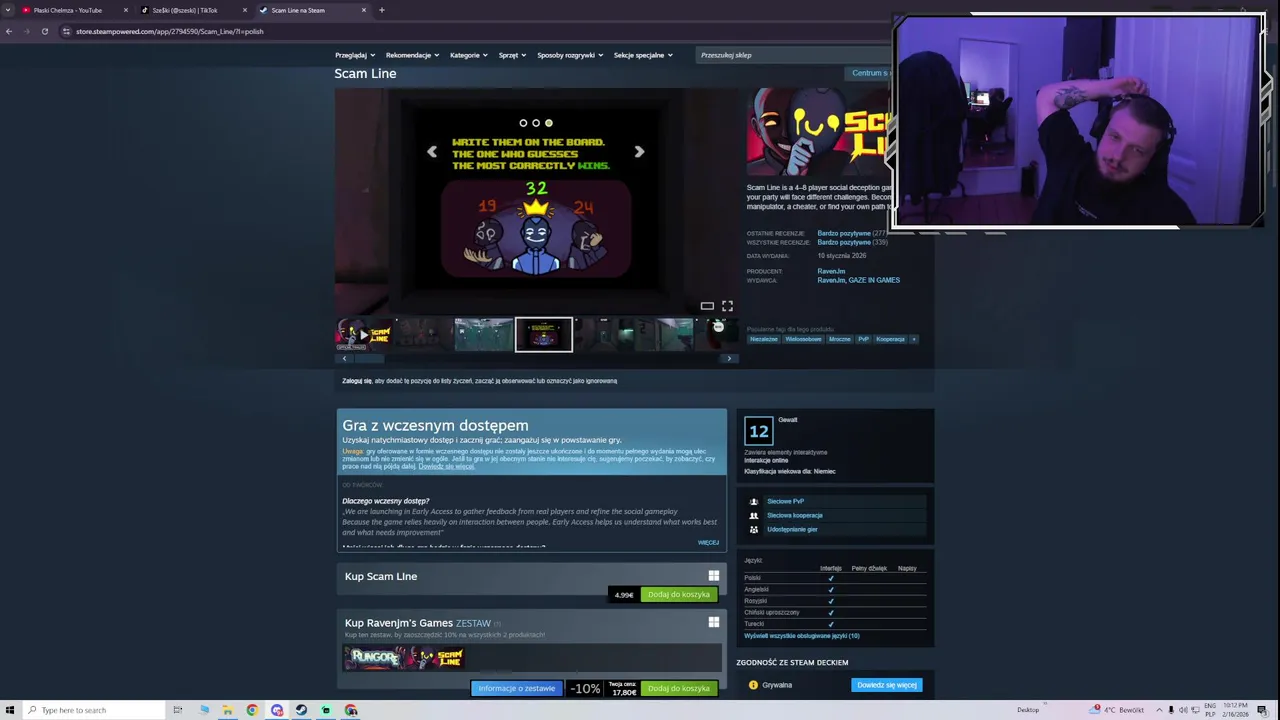The width and height of the screenshot is (1280, 720).
Task: Expand the Rekomendacje store menu
Action: coord(412,55)
